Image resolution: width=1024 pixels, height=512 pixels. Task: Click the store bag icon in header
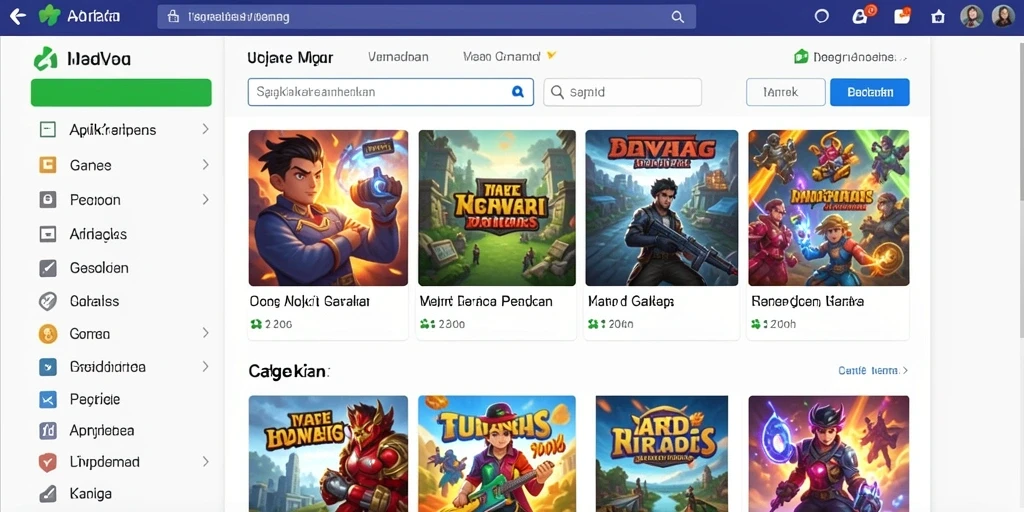pyautogui.click(x=938, y=16)
